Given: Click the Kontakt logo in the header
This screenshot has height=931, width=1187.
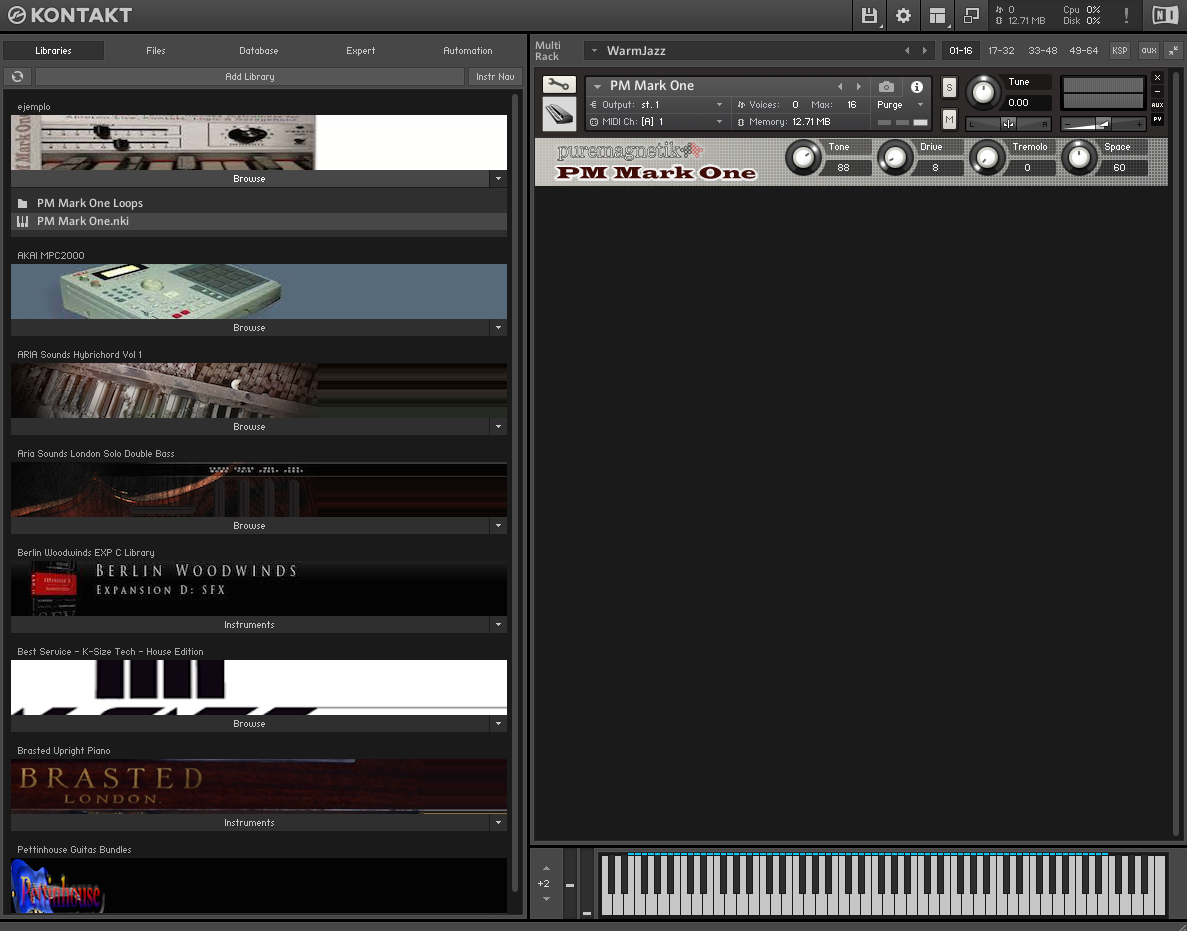Looking at the screenshot, I should [70, 15].
